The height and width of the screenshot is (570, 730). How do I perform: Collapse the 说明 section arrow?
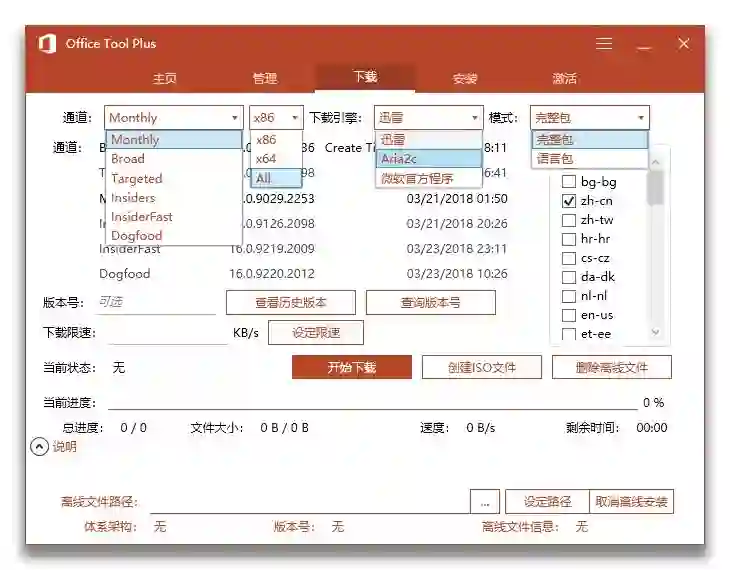pos(40,447)
